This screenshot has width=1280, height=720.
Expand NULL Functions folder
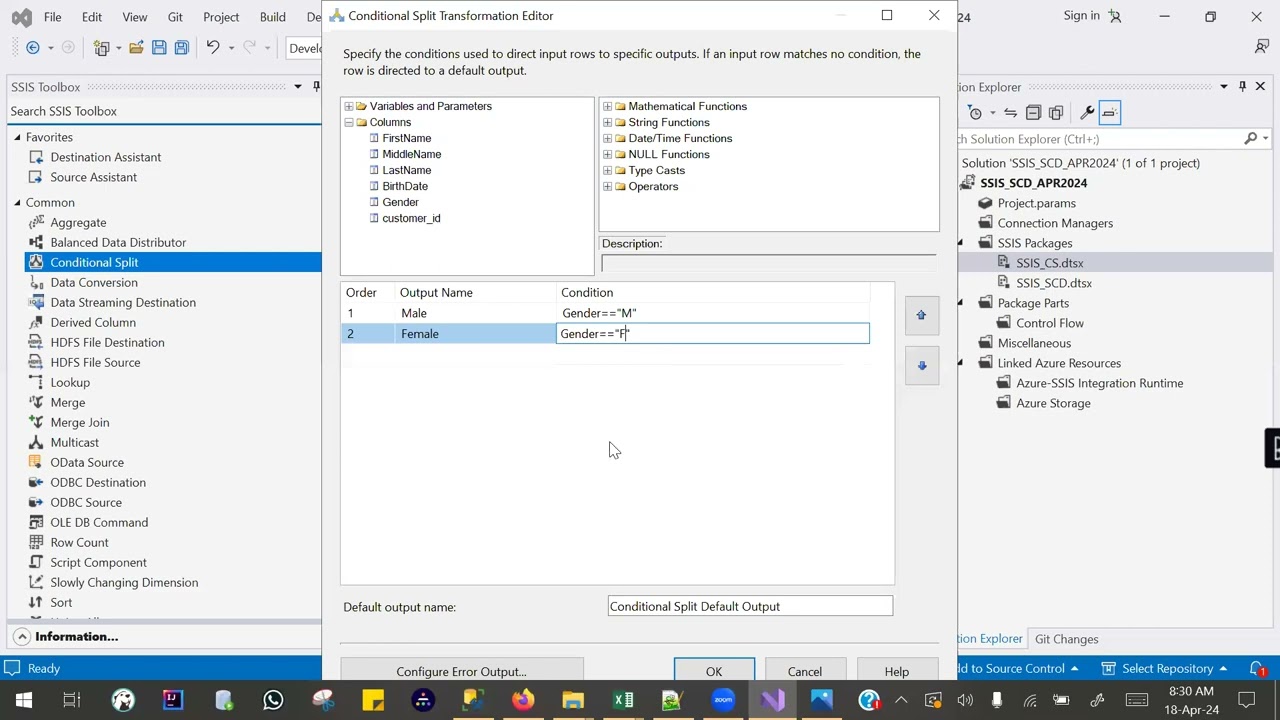(x=607, y=154)
